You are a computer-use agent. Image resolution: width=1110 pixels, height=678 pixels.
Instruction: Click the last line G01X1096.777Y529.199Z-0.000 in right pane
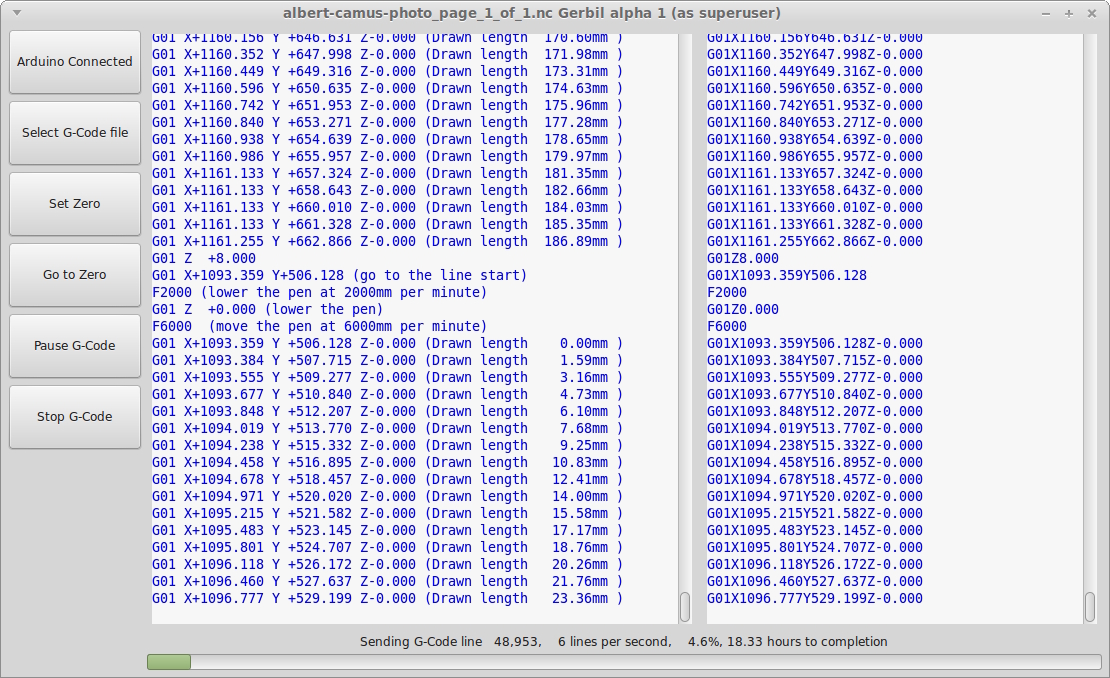point(814,598)
